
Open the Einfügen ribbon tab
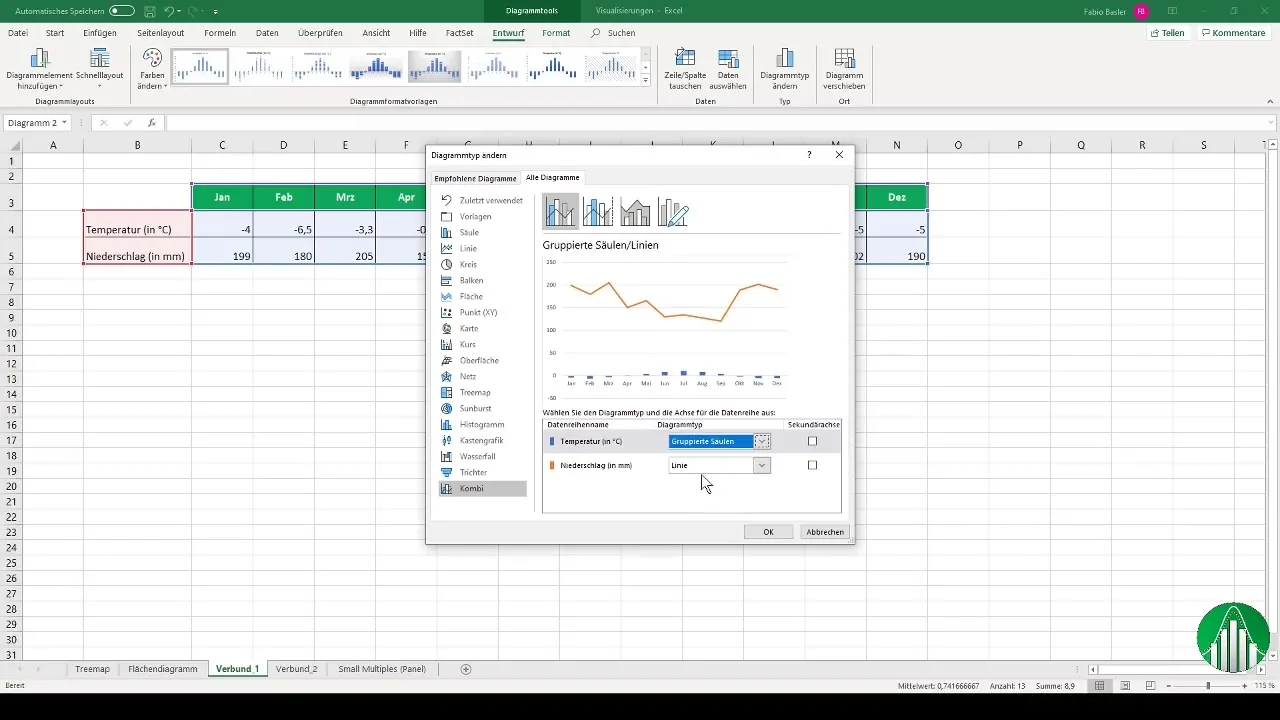pos(99,33)
